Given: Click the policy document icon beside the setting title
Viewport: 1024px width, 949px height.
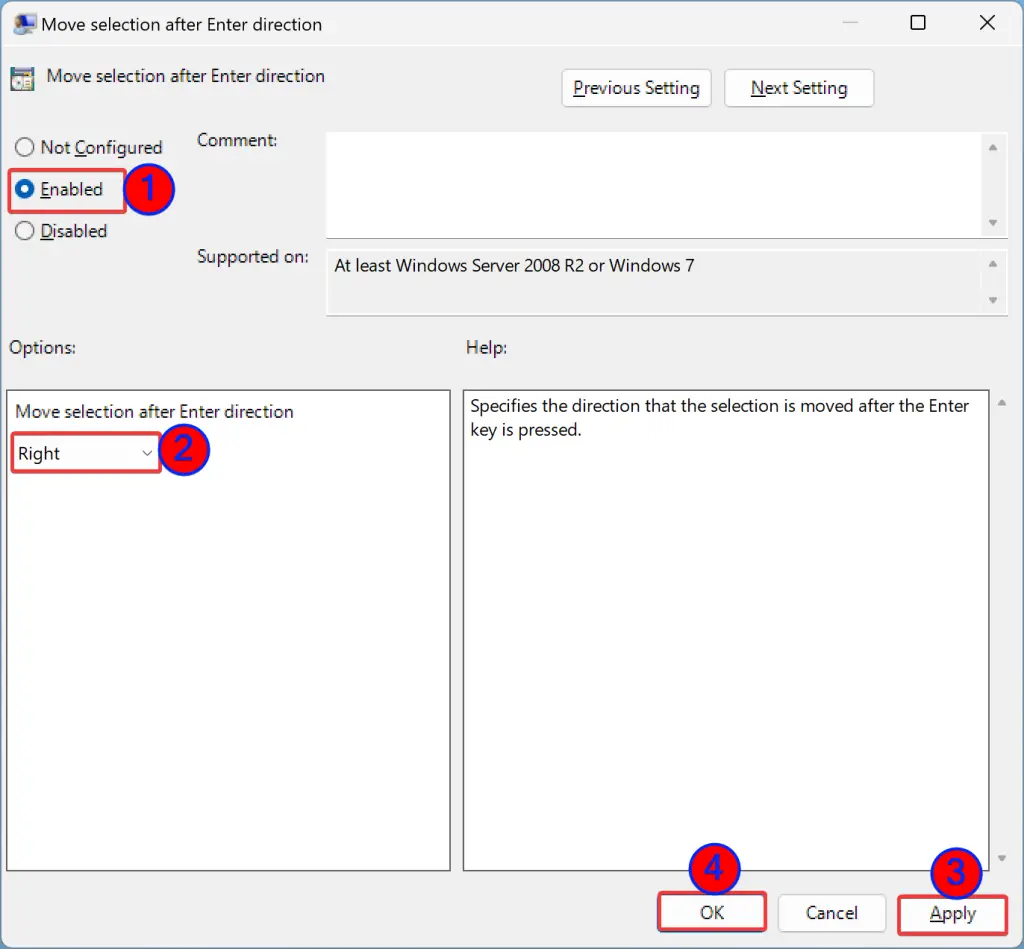Looking at the screenshot, I should [x=20, y=76].
